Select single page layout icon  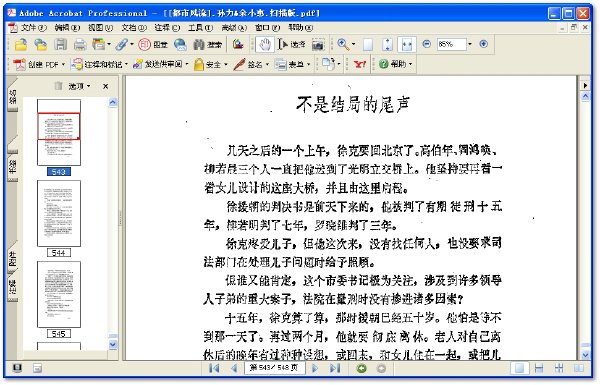520,368
